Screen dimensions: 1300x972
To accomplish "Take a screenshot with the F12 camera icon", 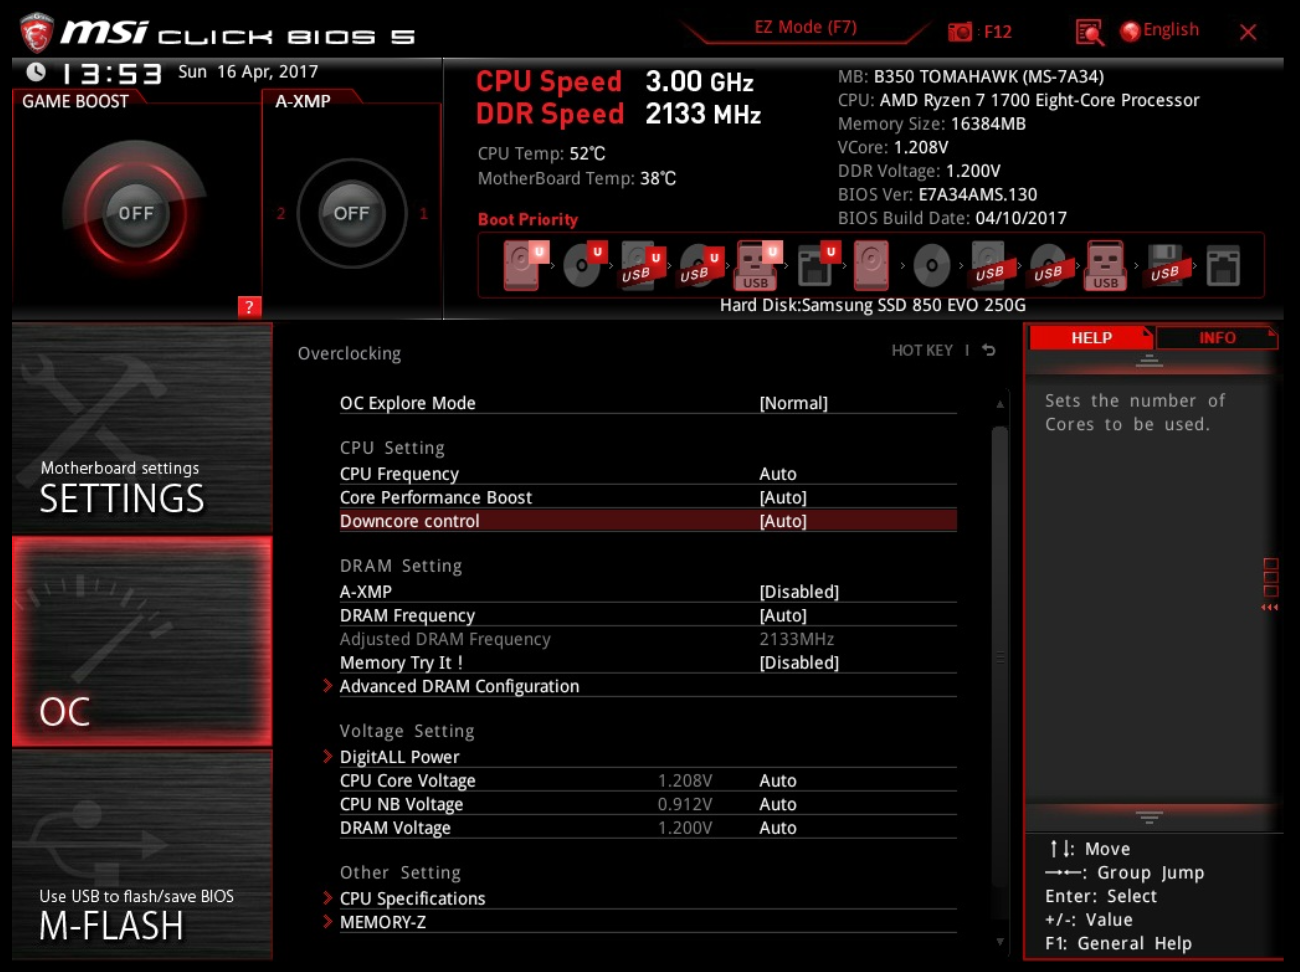I will 960,32.
